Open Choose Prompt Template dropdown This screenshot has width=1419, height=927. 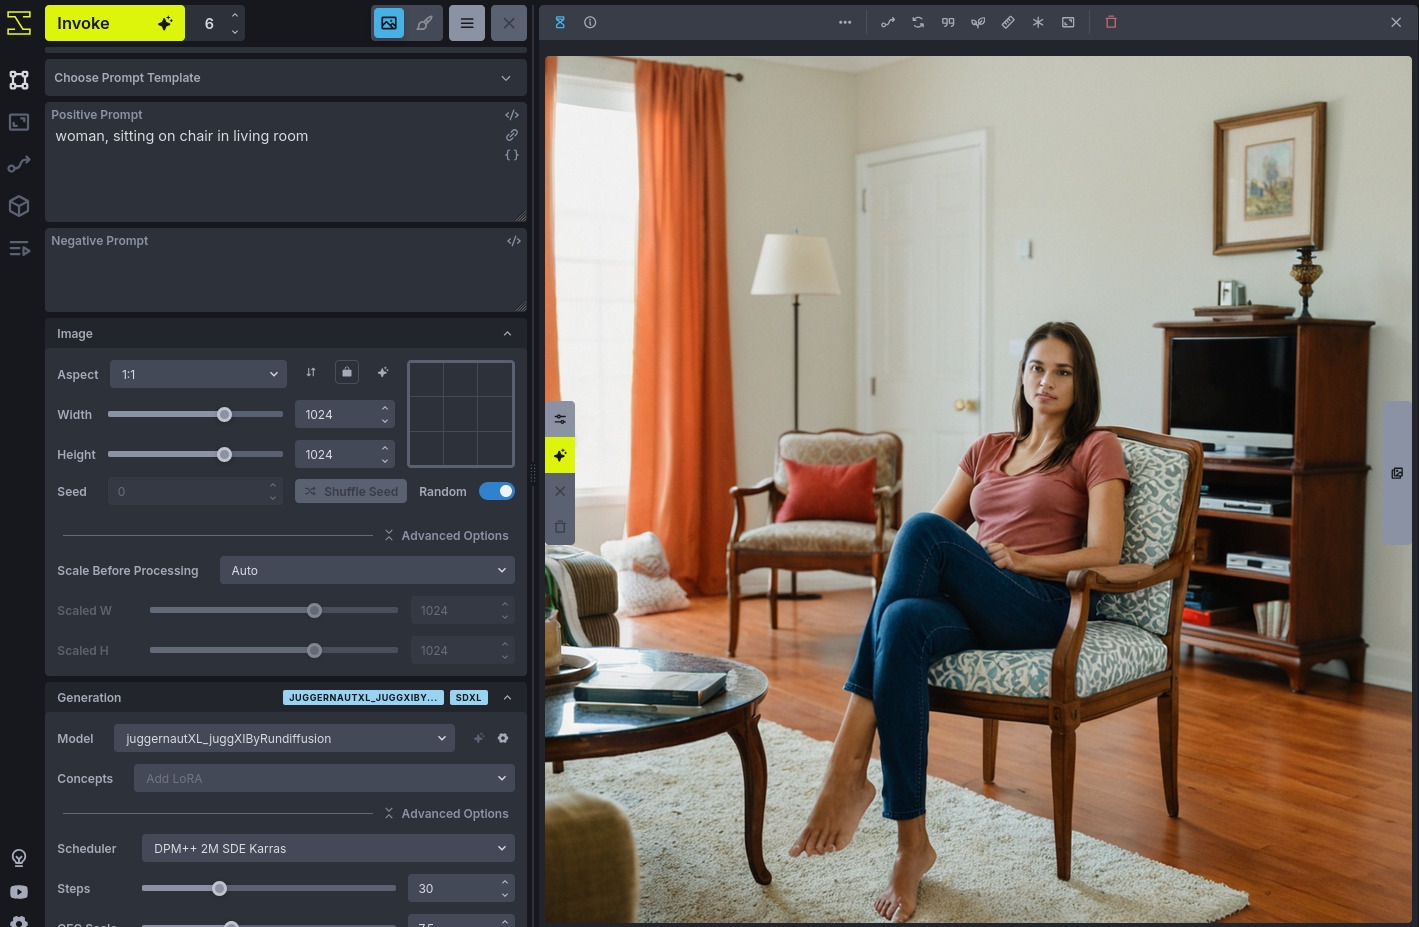pyautogui.click(x=285, y=78)
